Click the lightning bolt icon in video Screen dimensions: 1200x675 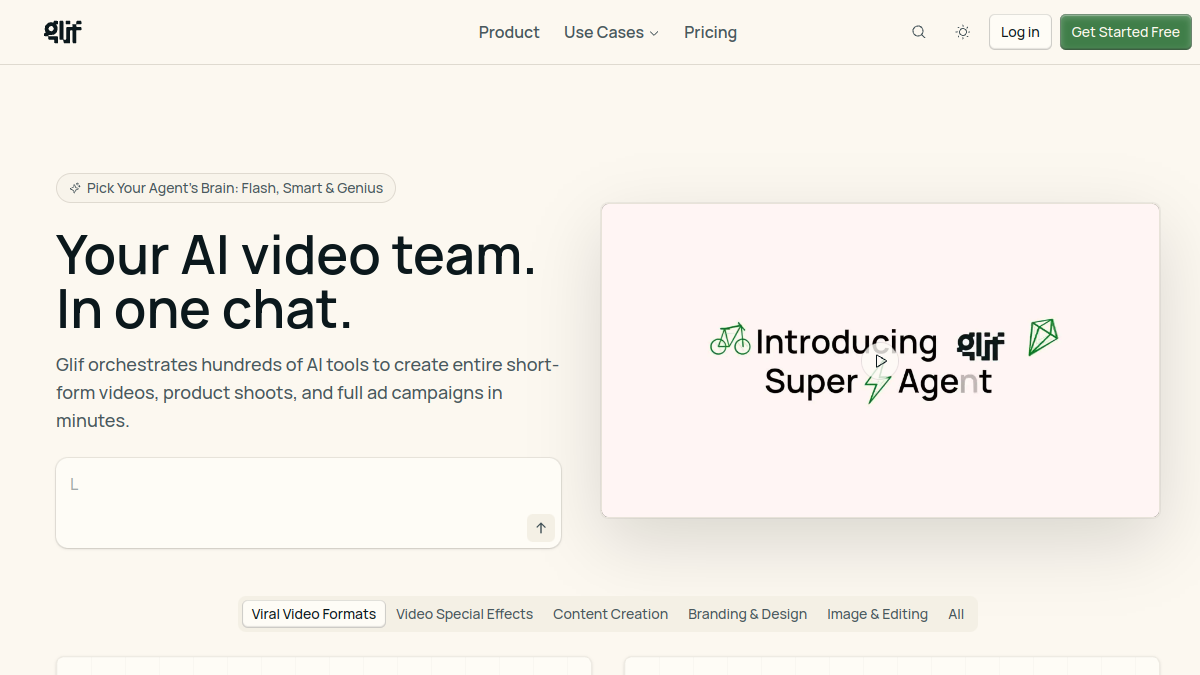(x=877, y=383)
